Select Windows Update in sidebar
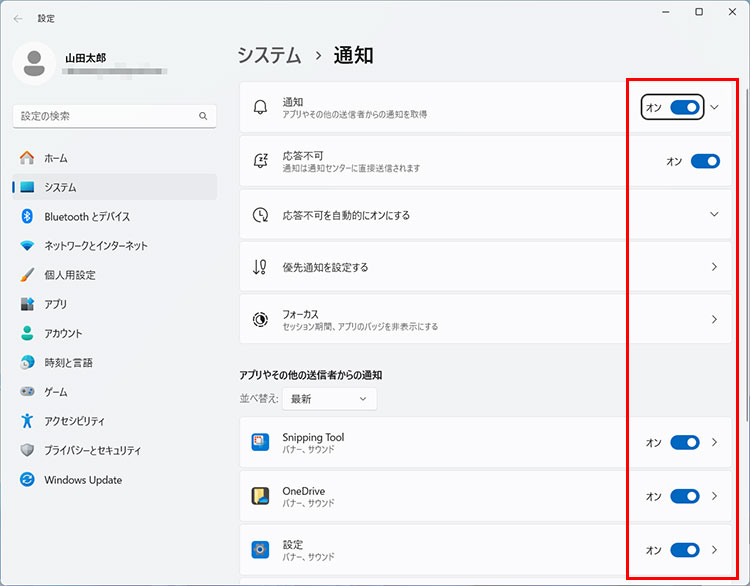 point(83,480)
